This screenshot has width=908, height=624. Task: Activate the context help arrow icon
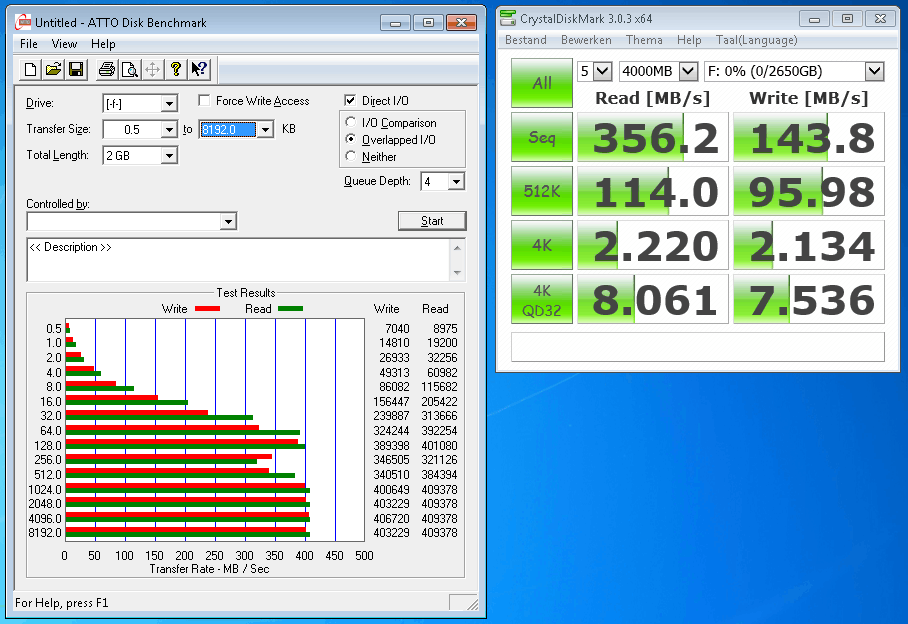click(199, 69)
